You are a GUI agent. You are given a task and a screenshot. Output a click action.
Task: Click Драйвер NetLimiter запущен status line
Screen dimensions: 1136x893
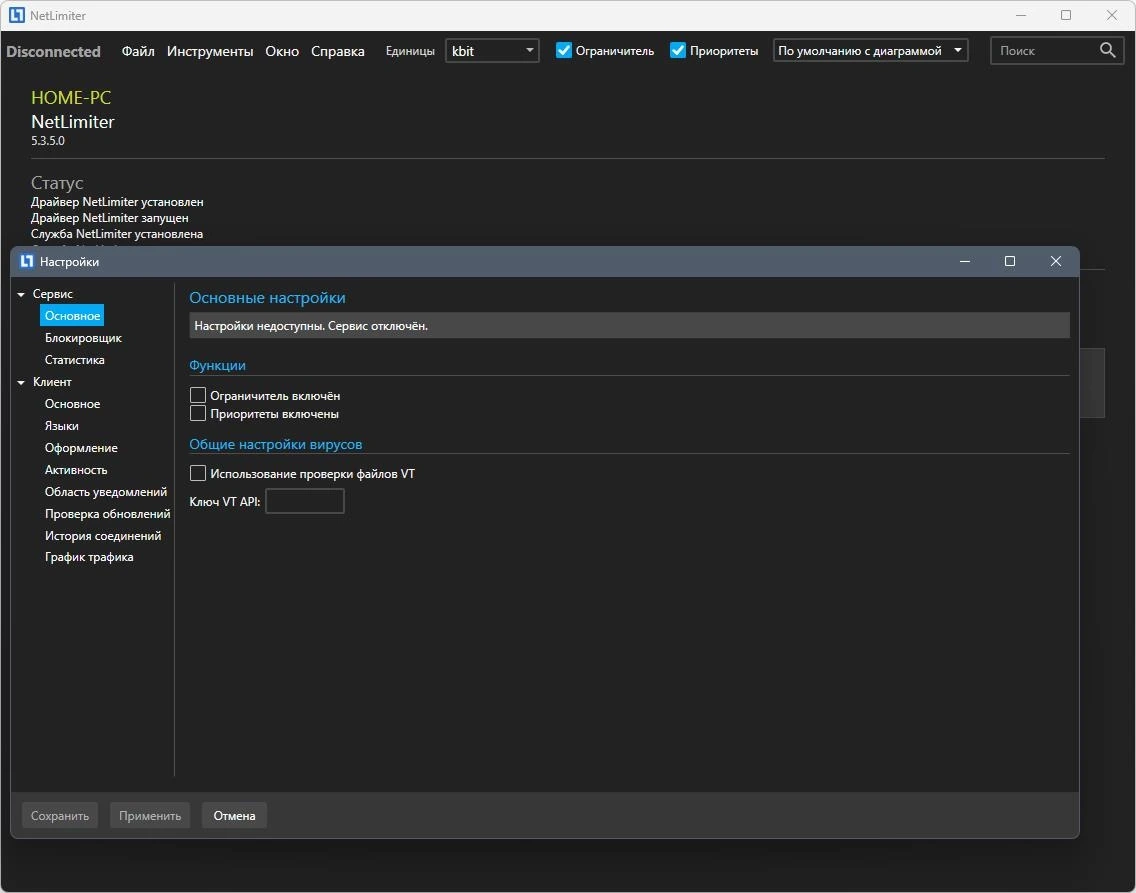click(x=109, y=218)
